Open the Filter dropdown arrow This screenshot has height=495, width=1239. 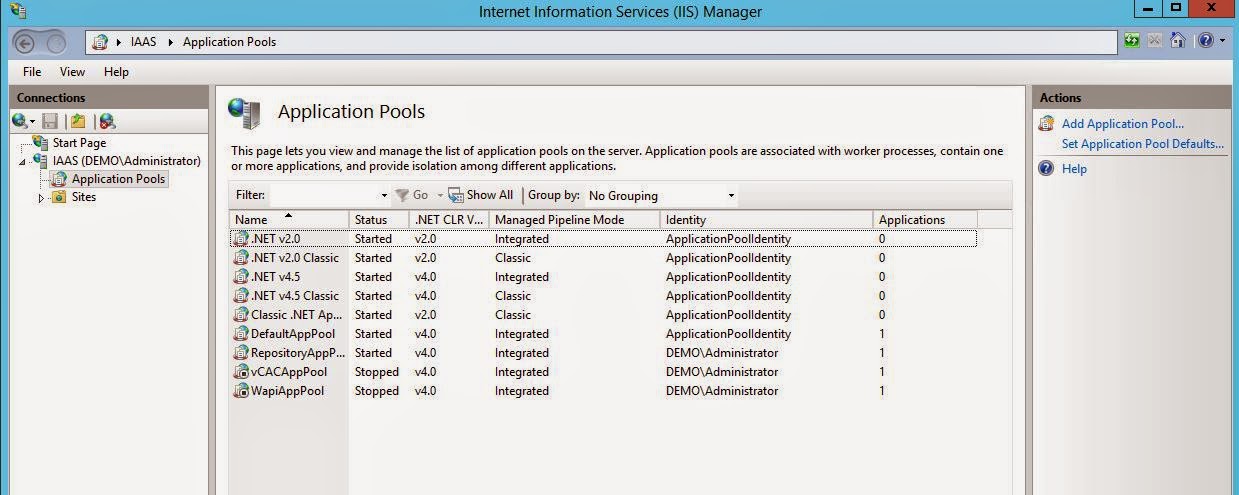tap(384, 195)
